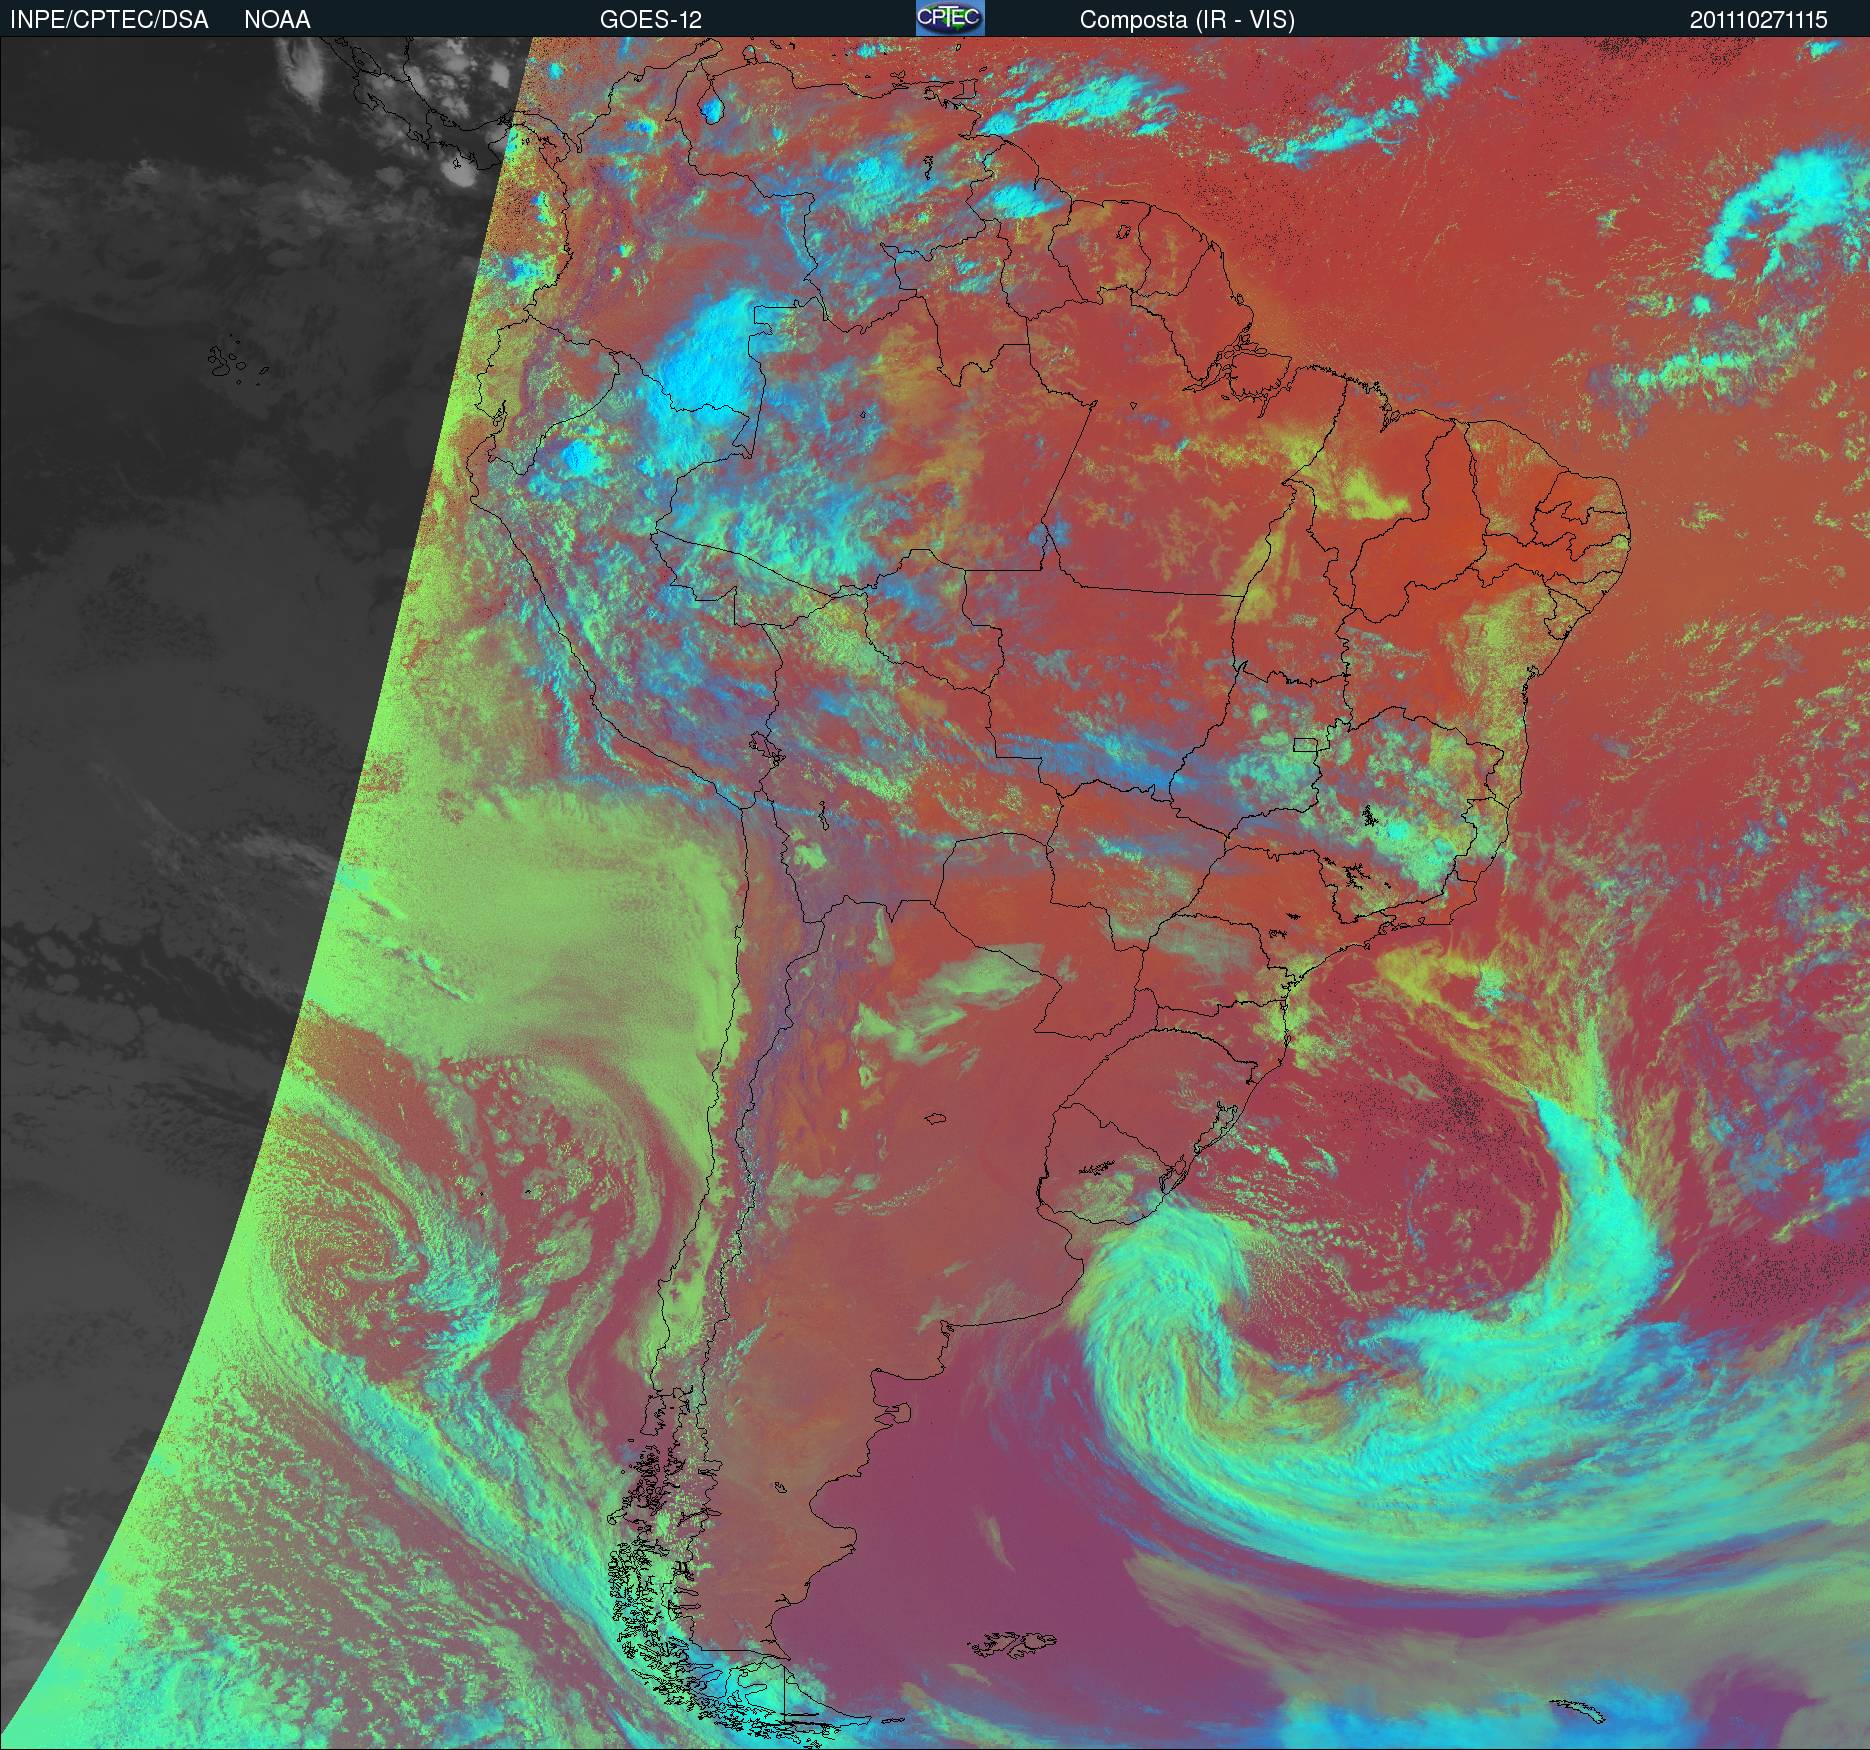The height and width of the screenshot is (1750, 1870).
Task: Click the NOAA label in the header
Action: pos(277,20)
